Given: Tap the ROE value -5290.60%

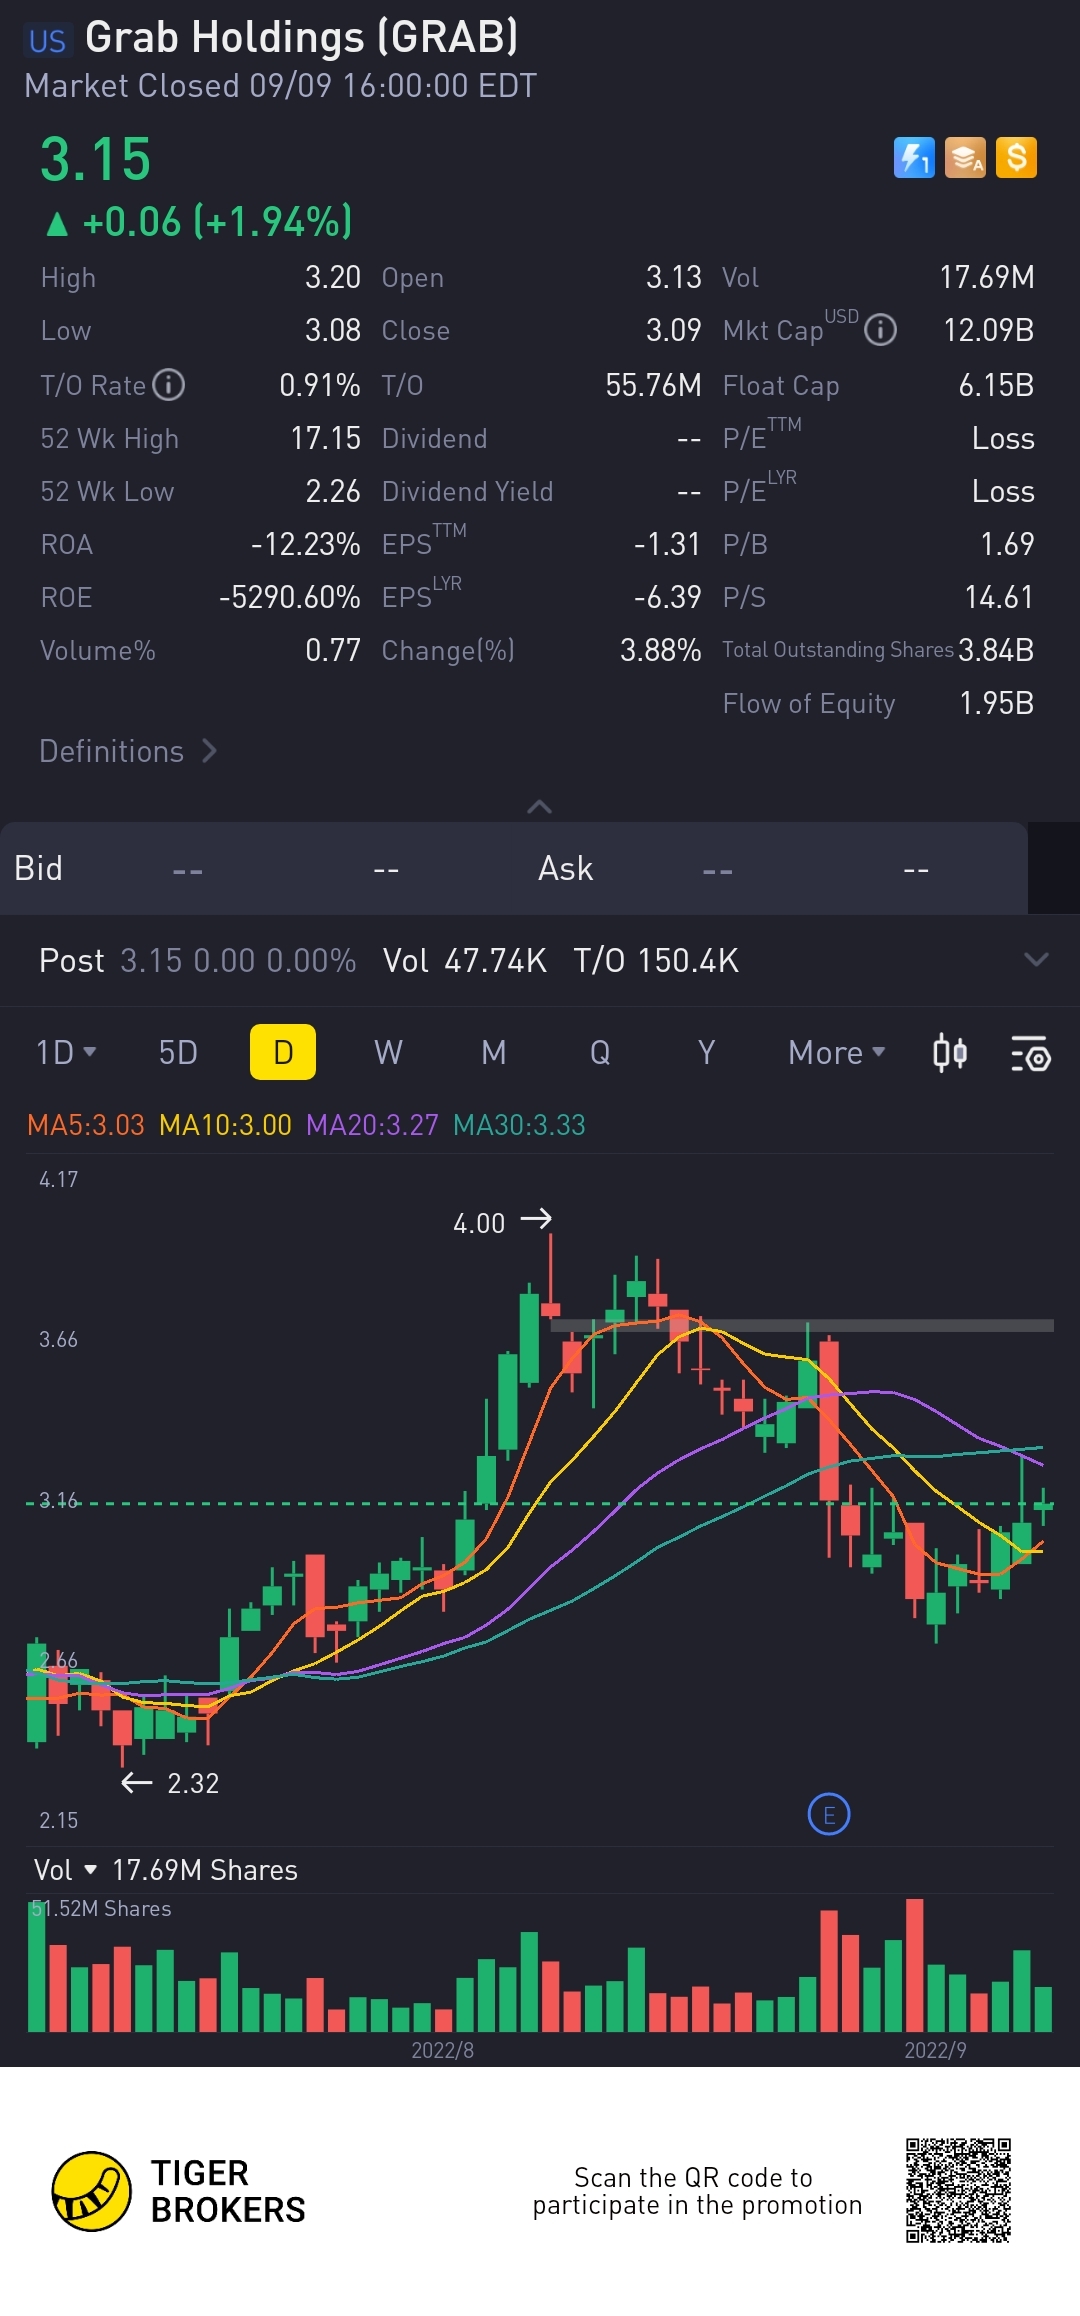Looking at the screenshot, I should point(290,597).
